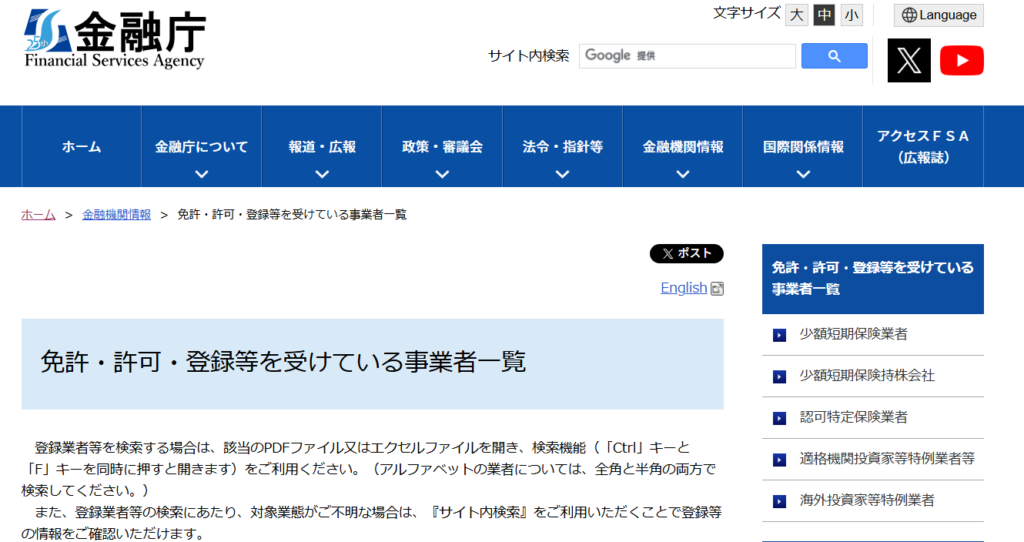Click the external window icon beside English
Viewport: 1024px width, 542px height.
click(716, 289)
